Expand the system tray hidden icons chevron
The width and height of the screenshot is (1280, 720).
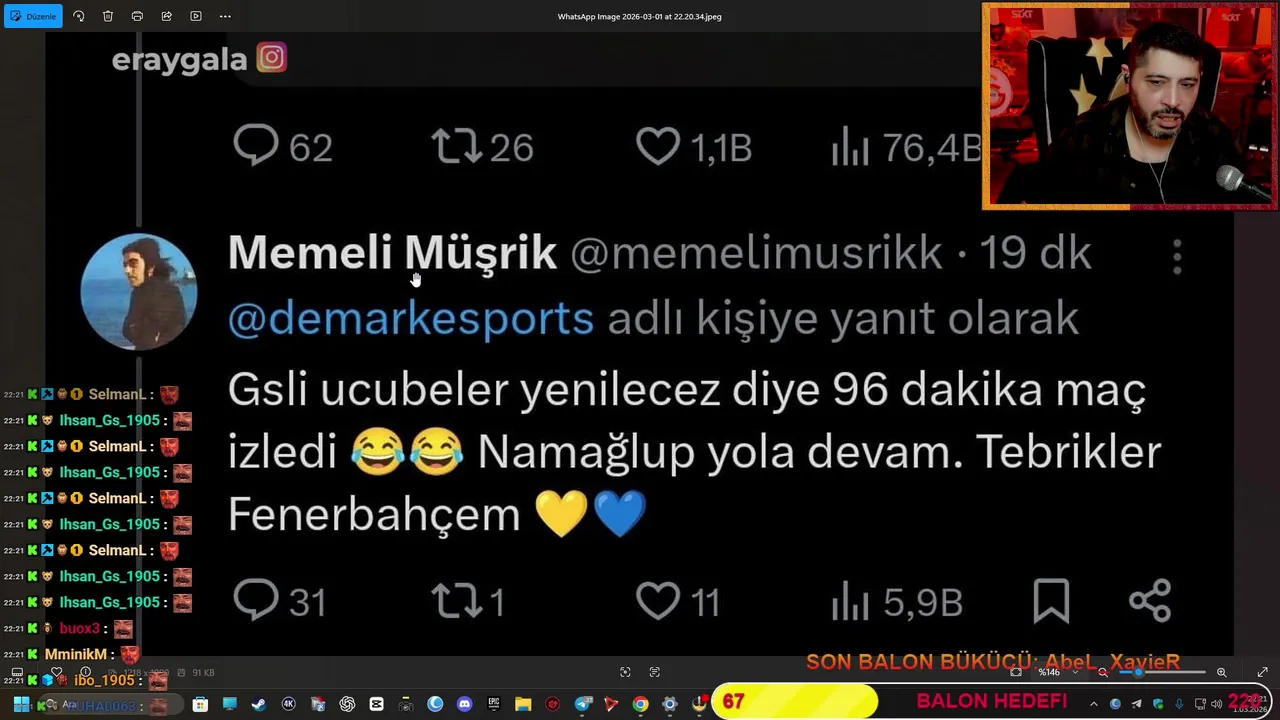click(x=1094, y=704)
